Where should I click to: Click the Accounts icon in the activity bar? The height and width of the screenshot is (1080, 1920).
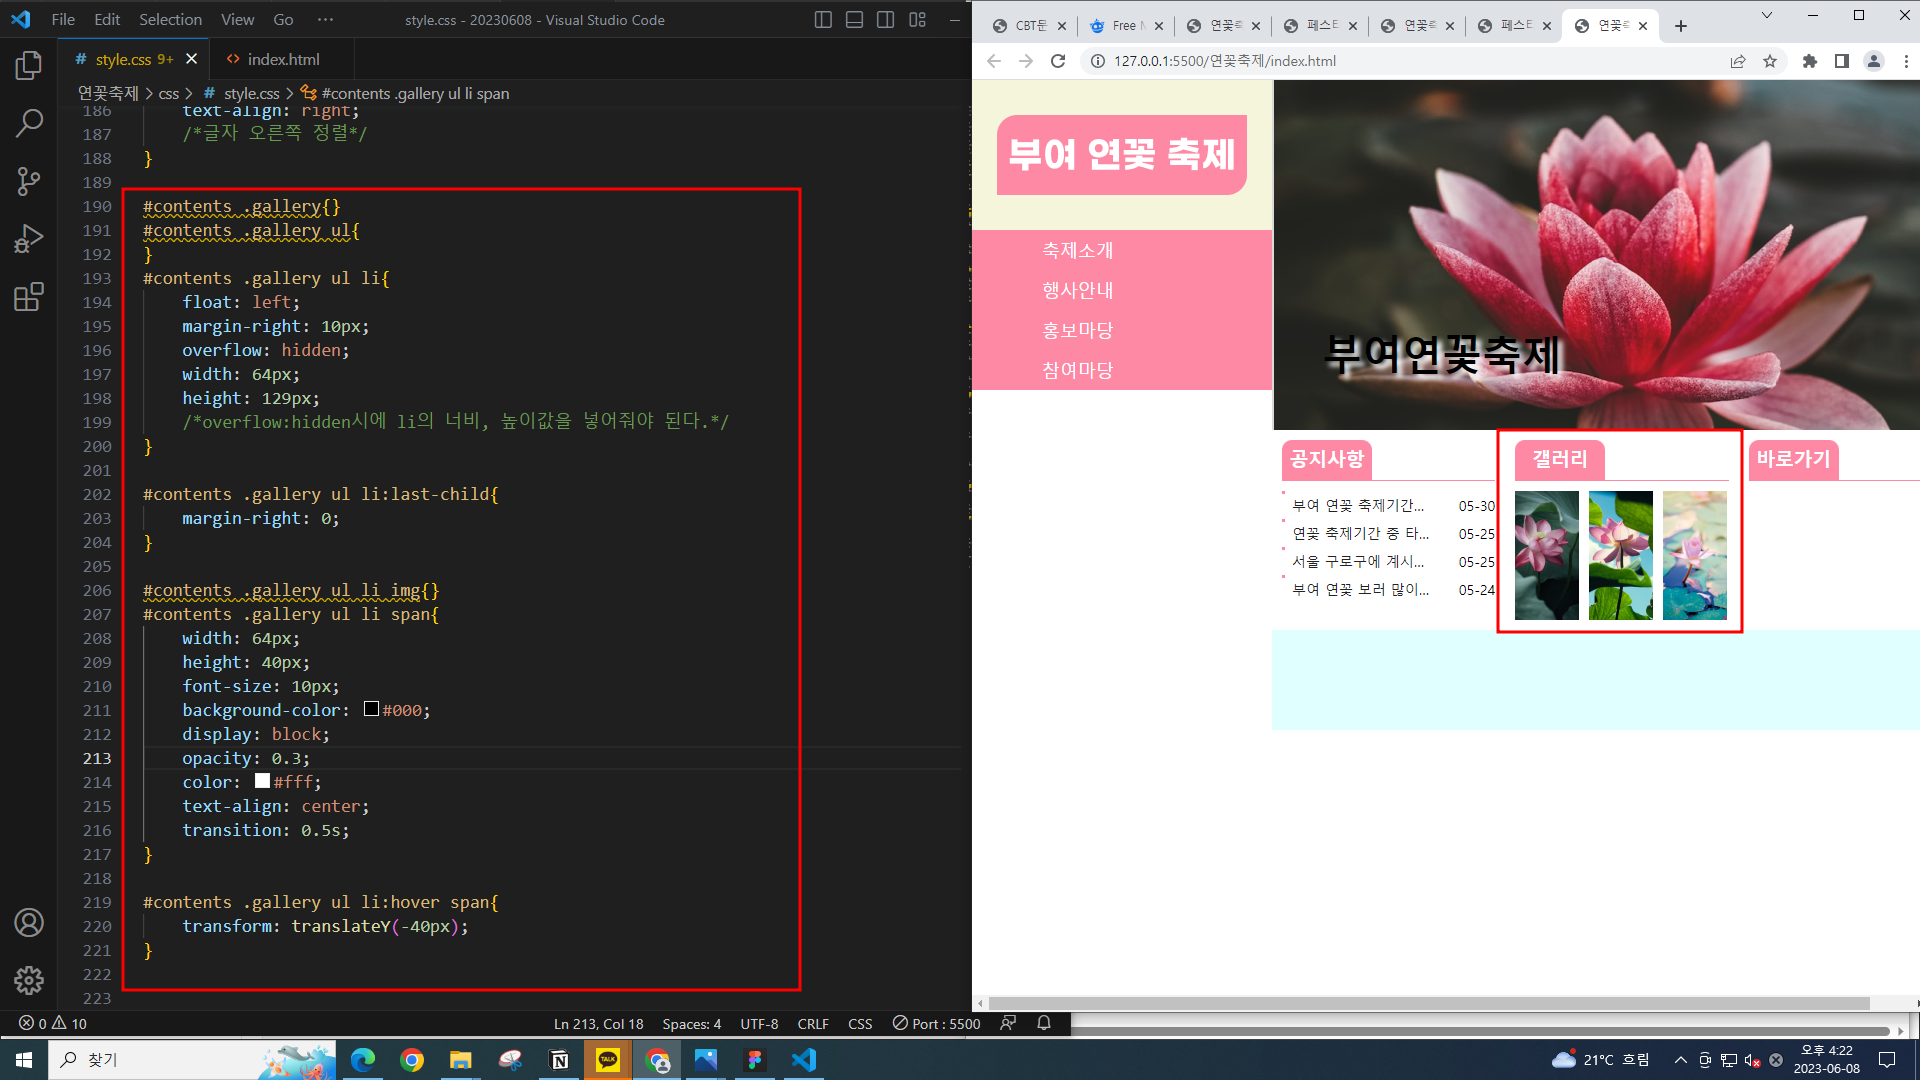tap(29, 922)
